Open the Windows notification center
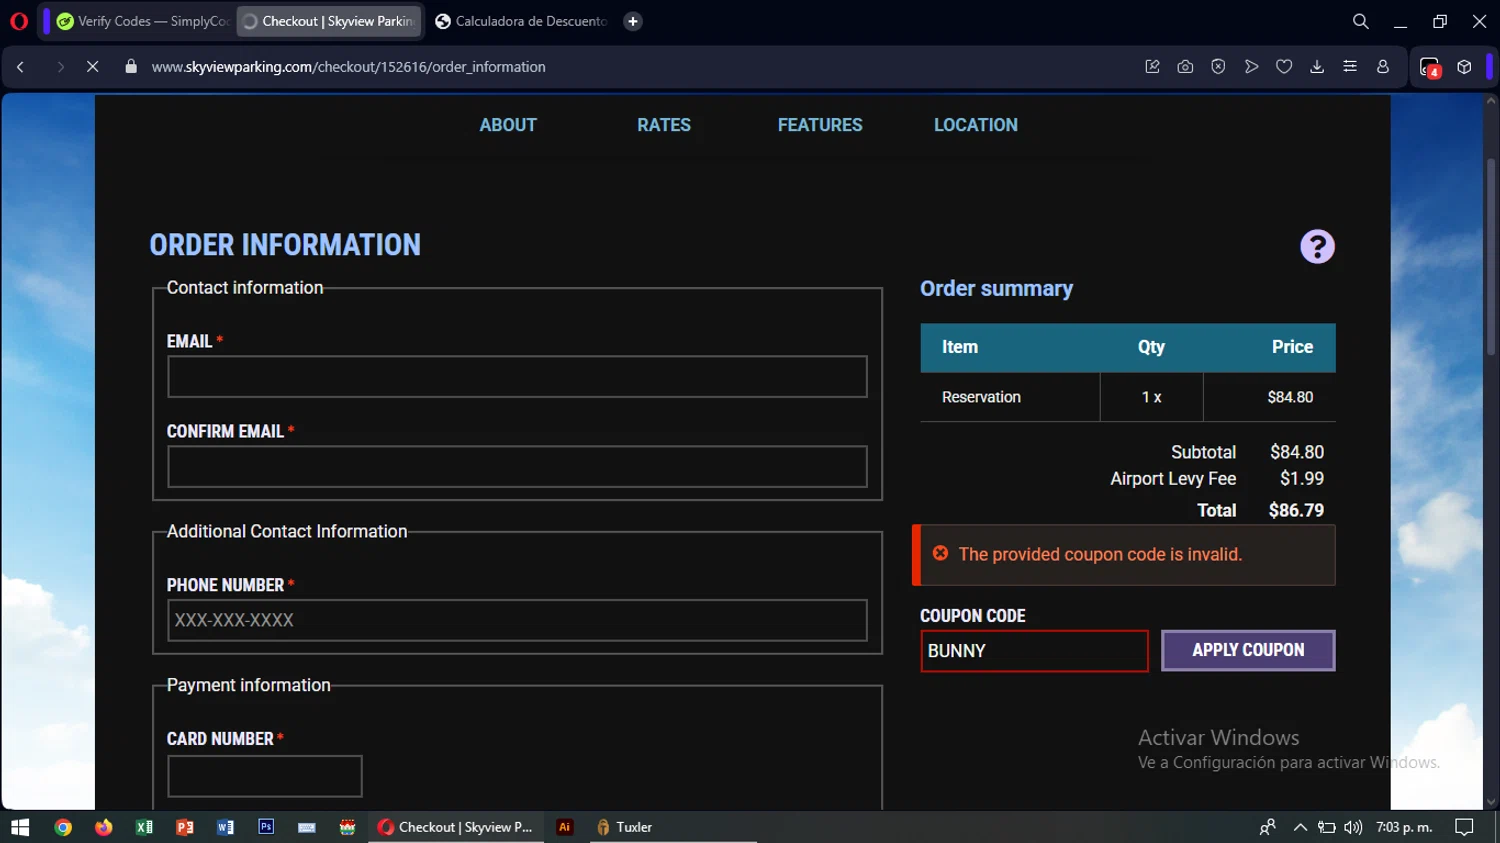The width and height of the screenshot is (1500, 843). [1464, 827]
